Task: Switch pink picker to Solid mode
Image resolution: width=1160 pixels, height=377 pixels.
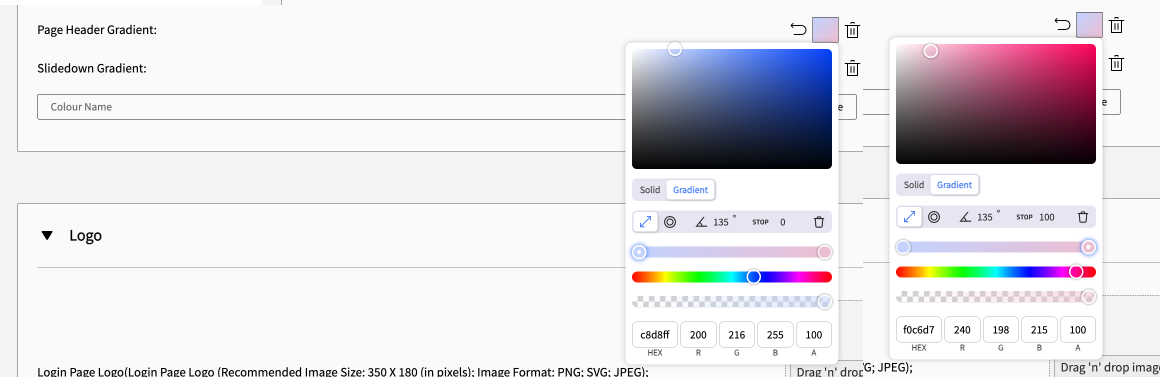Action: coord(914,185)
